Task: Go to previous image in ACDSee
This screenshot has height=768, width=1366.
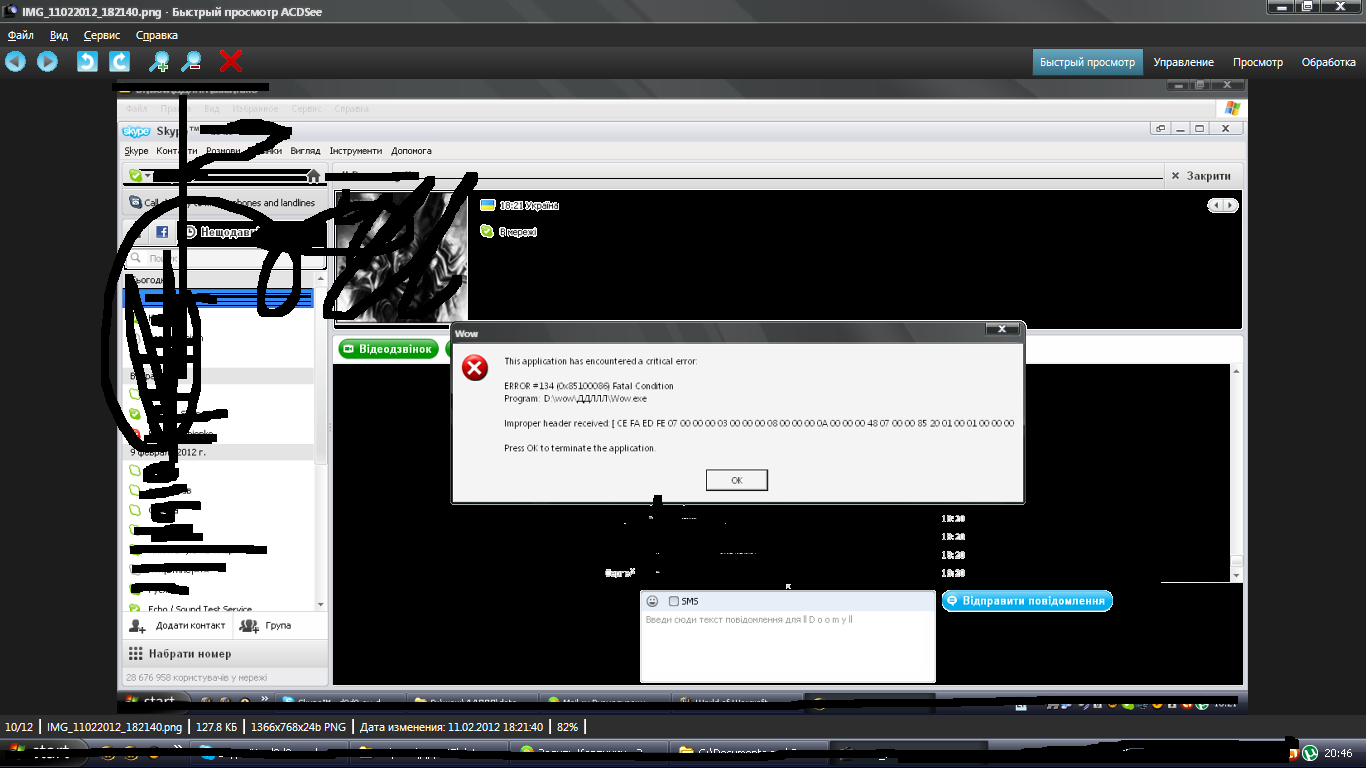Action: tap(15, 62)
